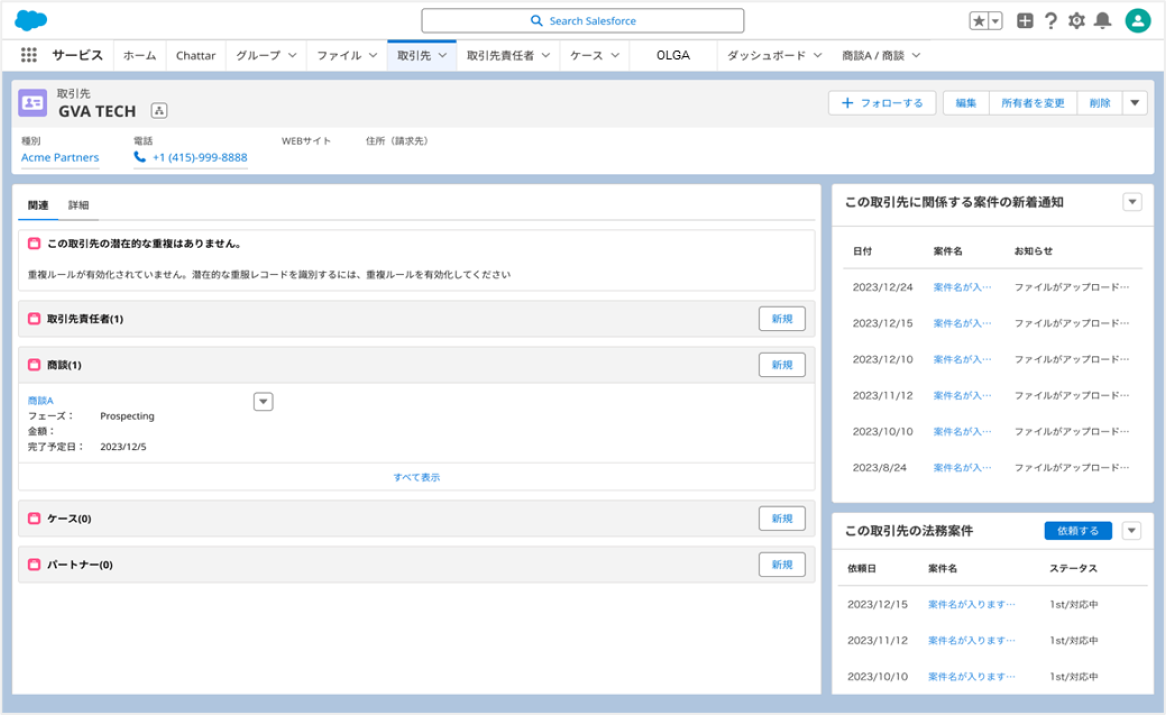Click the 所有者を変更 button
The height and width of the screenshot is (715, 1166).
point(1033,103)
